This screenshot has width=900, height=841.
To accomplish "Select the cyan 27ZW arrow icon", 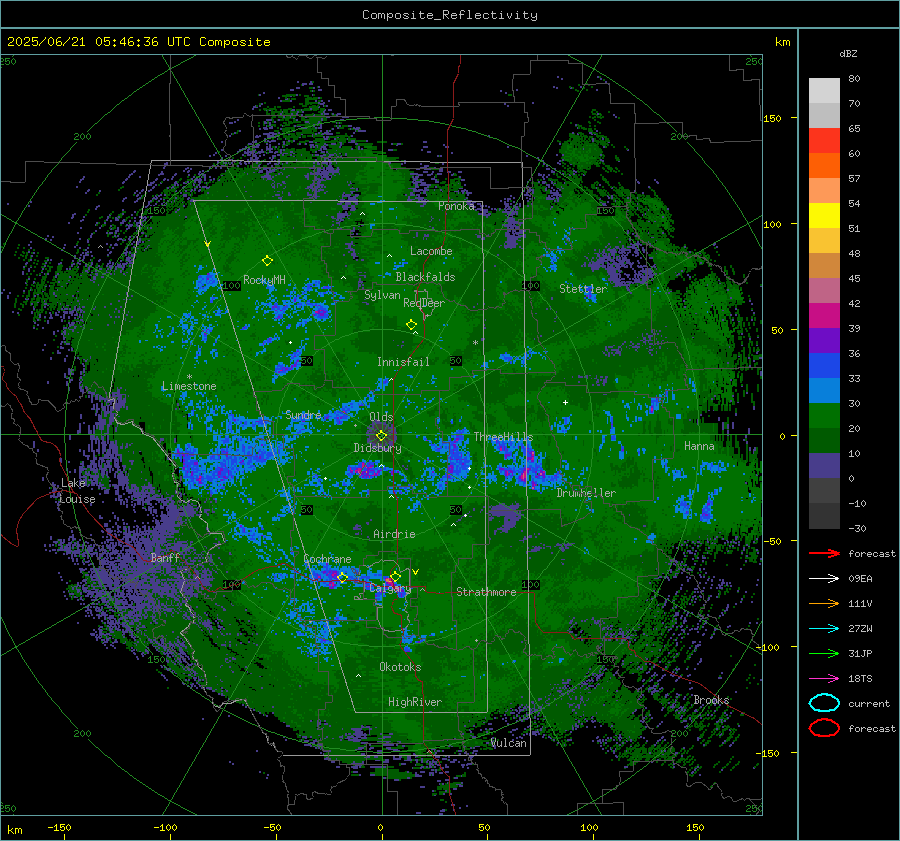I will pyautogui.click(x=824, y=629).
